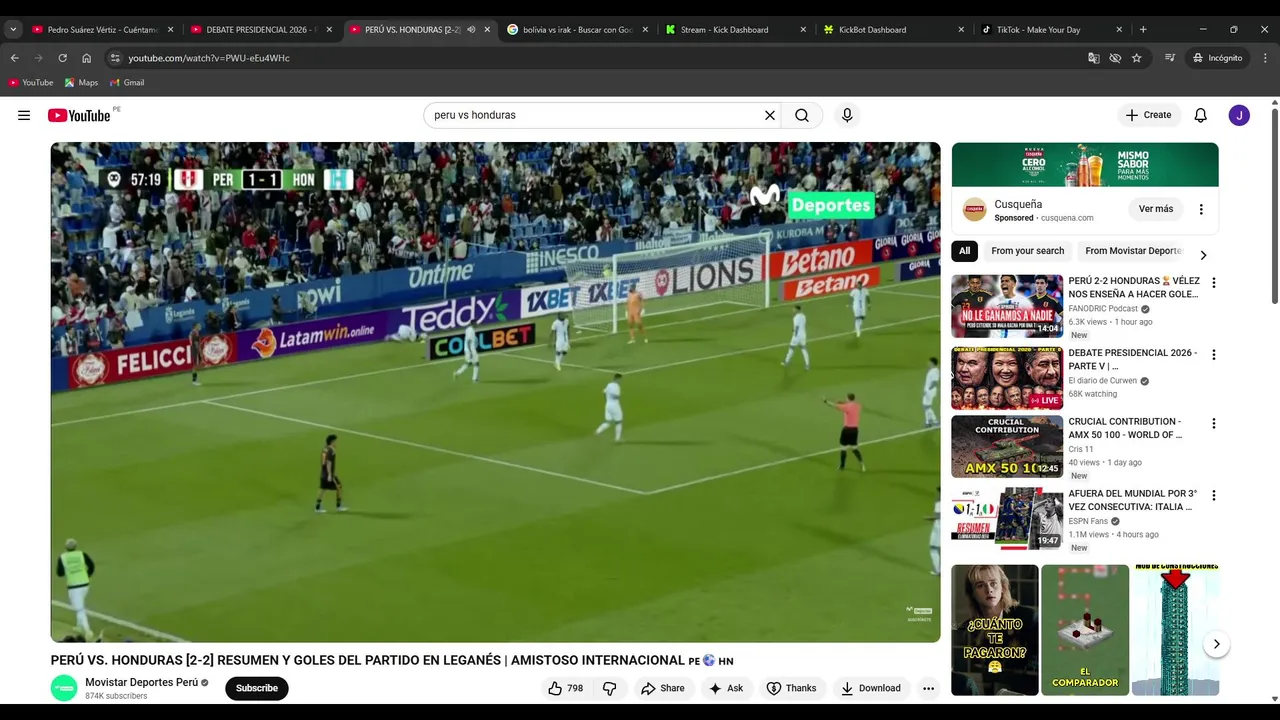Open the tab search dropdown arrow
The image size is (1280, 720).
tap(13, 30)
